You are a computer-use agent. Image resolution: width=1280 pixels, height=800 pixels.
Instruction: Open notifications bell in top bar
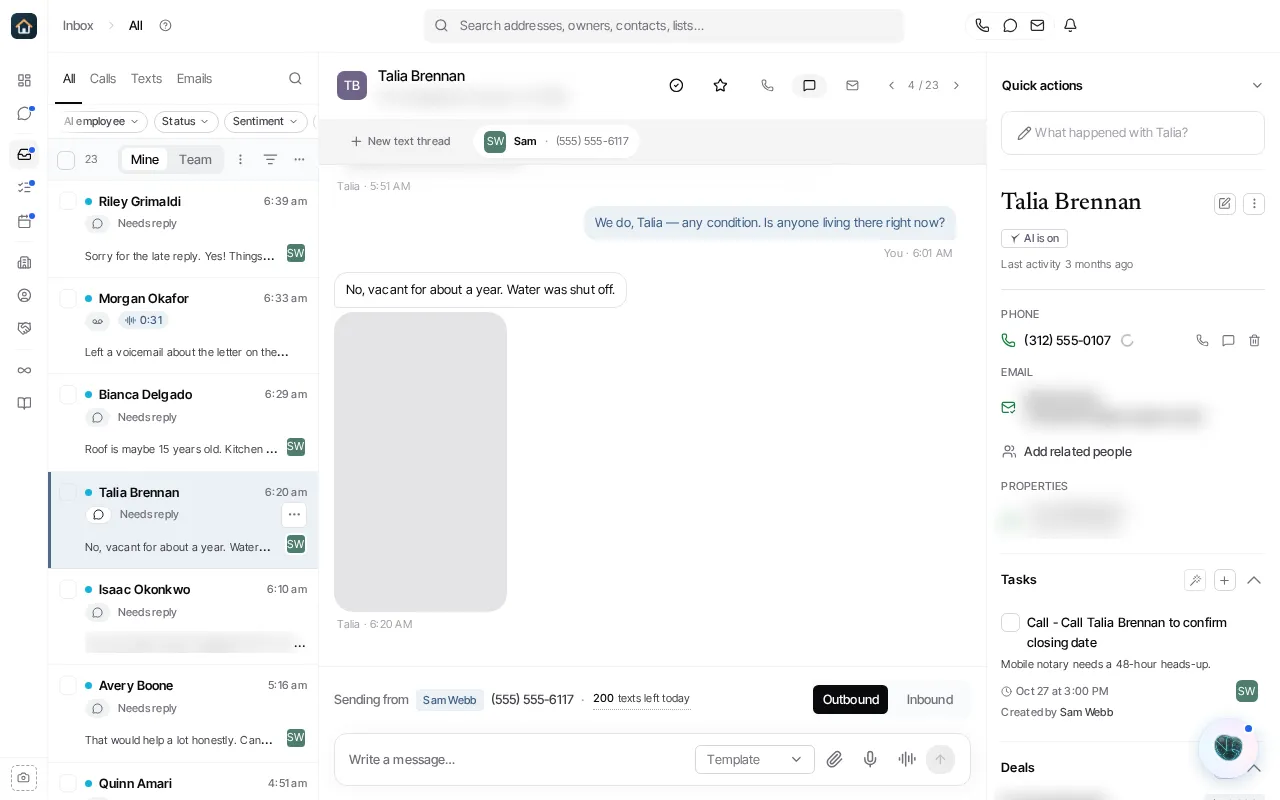click(1070, 25)
